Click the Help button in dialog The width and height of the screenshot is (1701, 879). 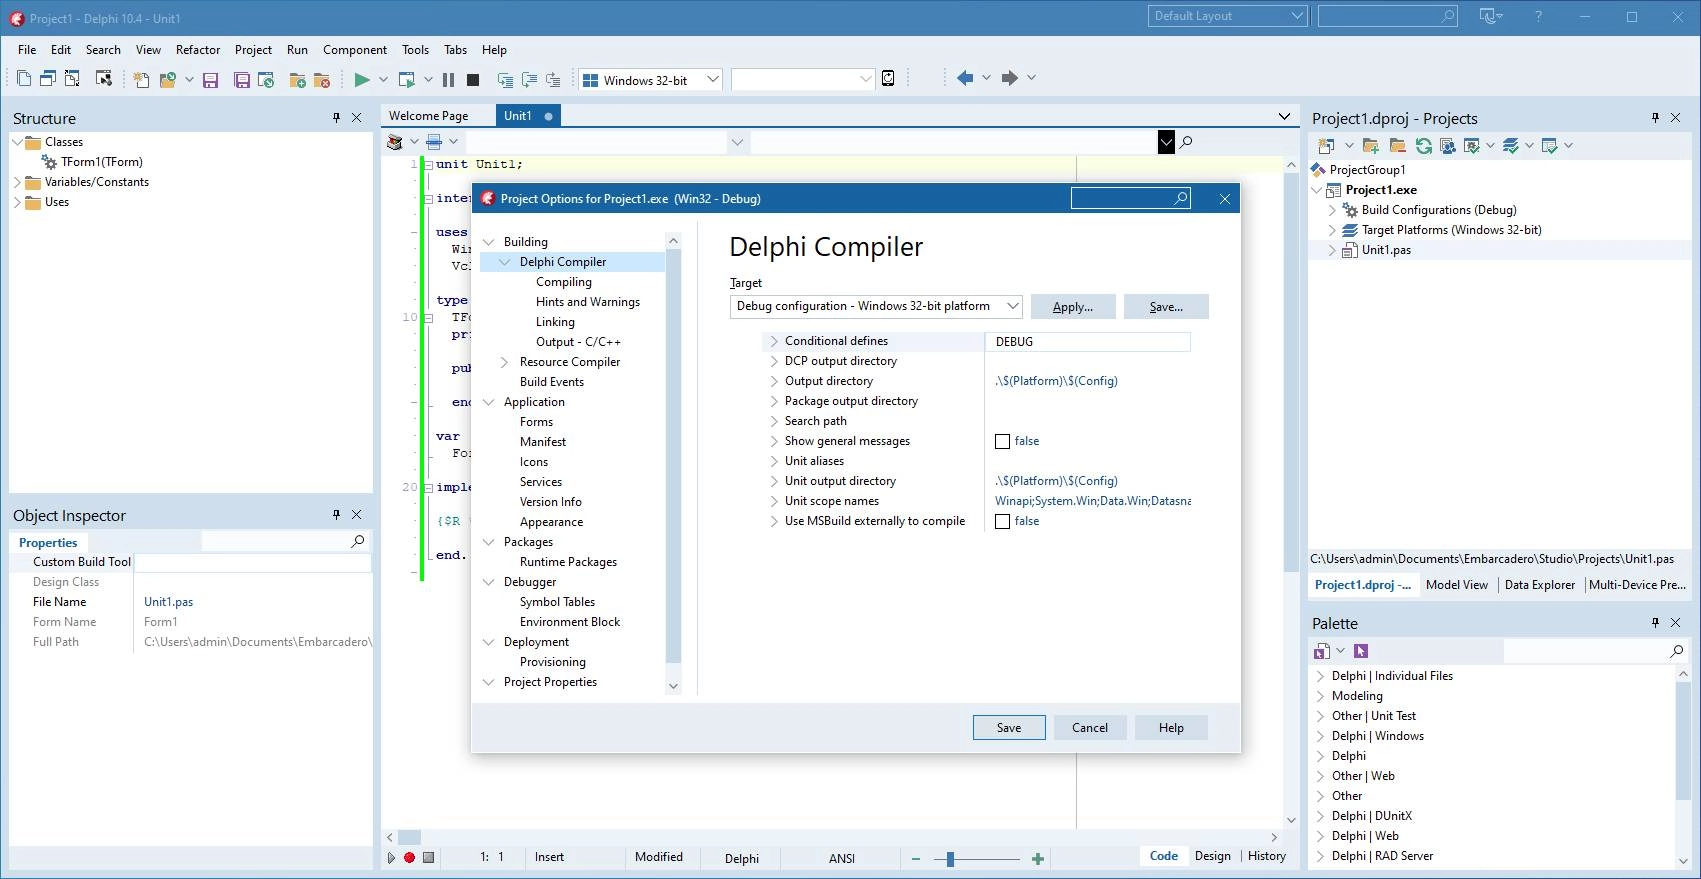pyautogui.click(x=1171, y=728)
